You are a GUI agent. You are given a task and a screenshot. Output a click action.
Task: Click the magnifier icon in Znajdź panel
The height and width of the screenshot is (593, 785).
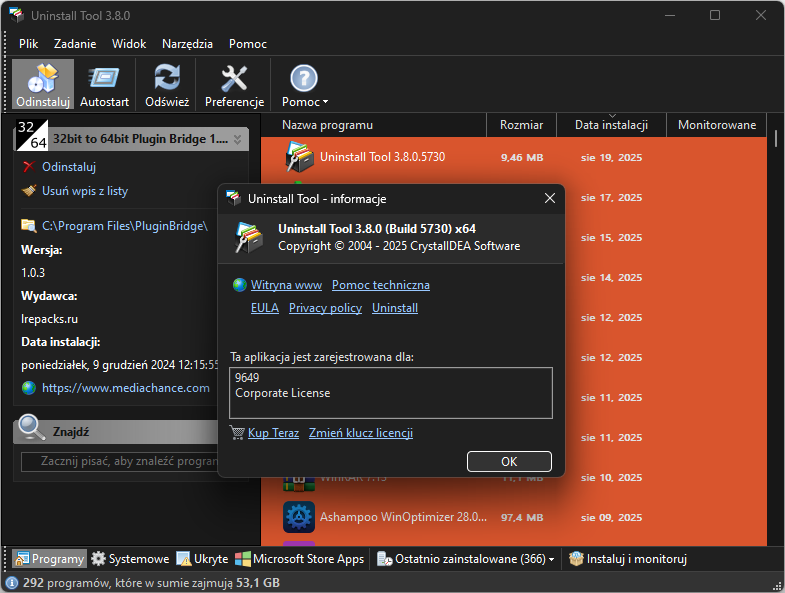31,427
